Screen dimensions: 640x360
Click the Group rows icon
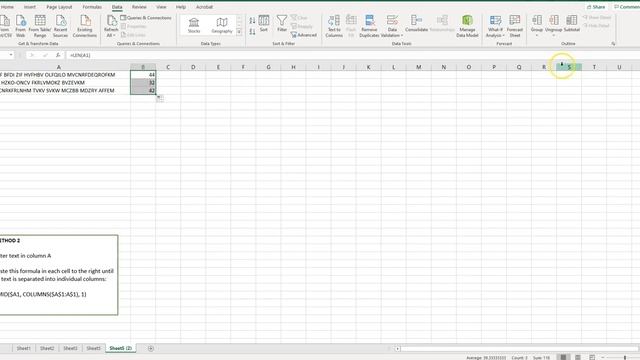pos(537,20)
